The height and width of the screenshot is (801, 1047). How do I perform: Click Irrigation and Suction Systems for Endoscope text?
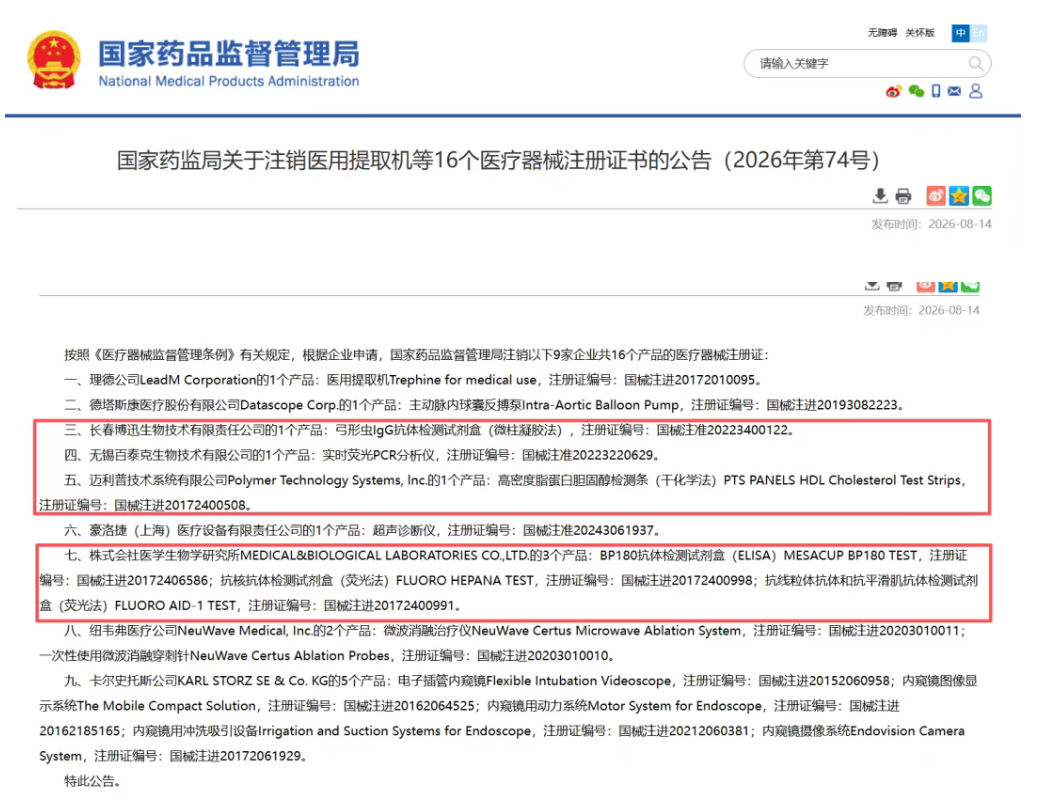click(394, 731)
